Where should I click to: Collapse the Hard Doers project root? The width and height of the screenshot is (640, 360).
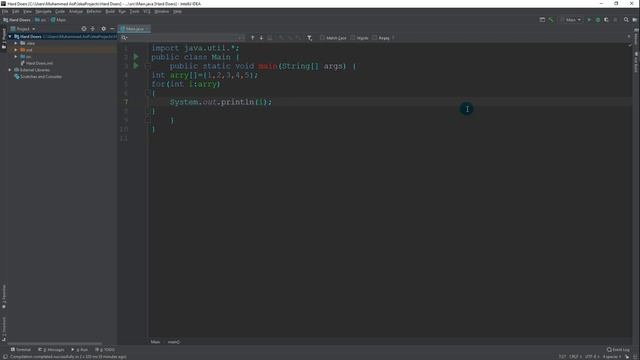click(10, 37)
